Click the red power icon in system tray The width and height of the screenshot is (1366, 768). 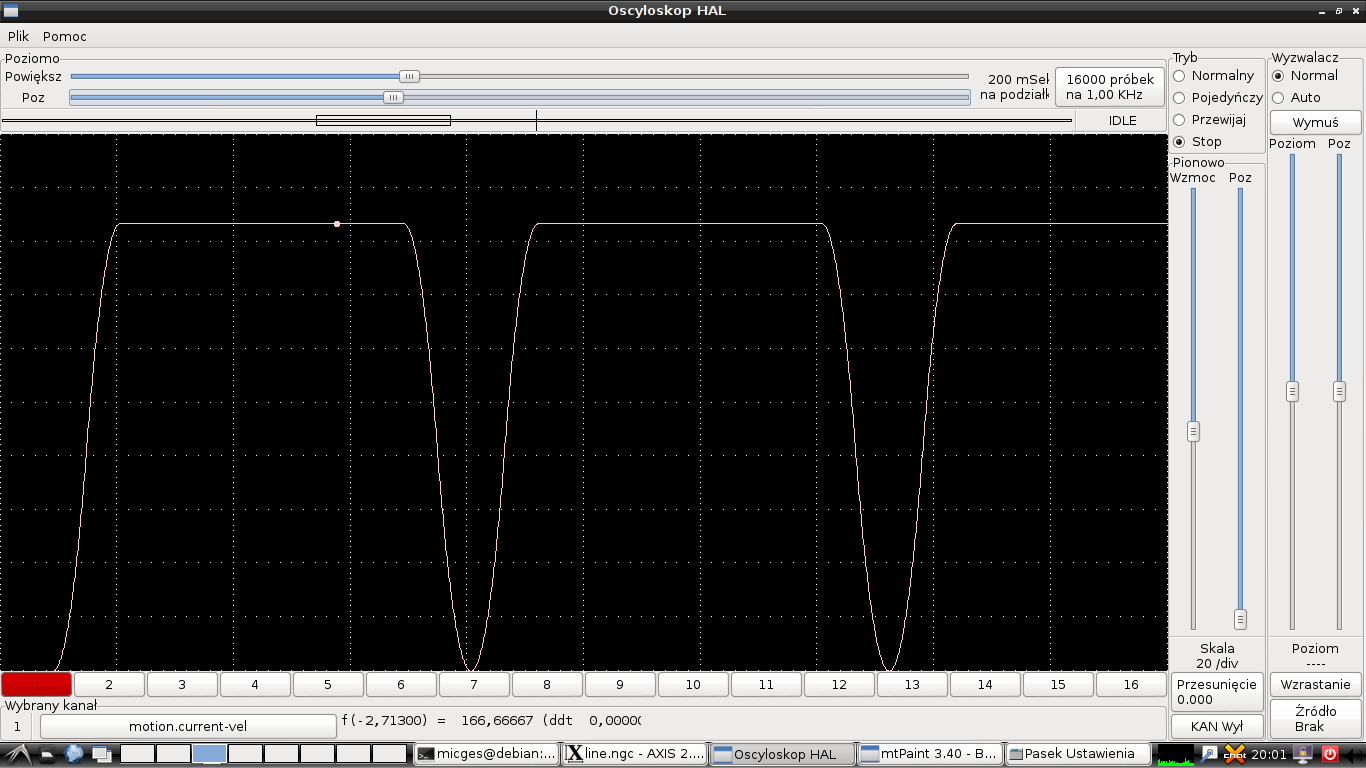[x=1330, y=754]
